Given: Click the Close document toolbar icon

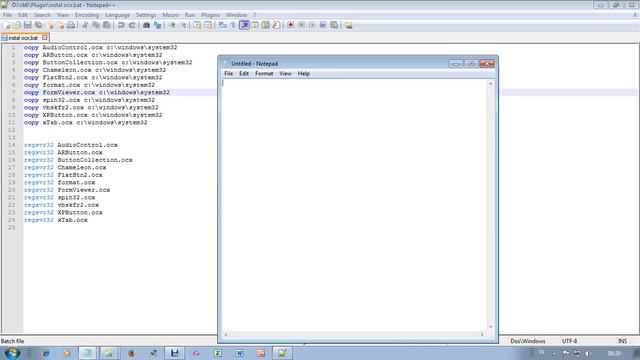Looking at the screenshot, I should (51, 25).
